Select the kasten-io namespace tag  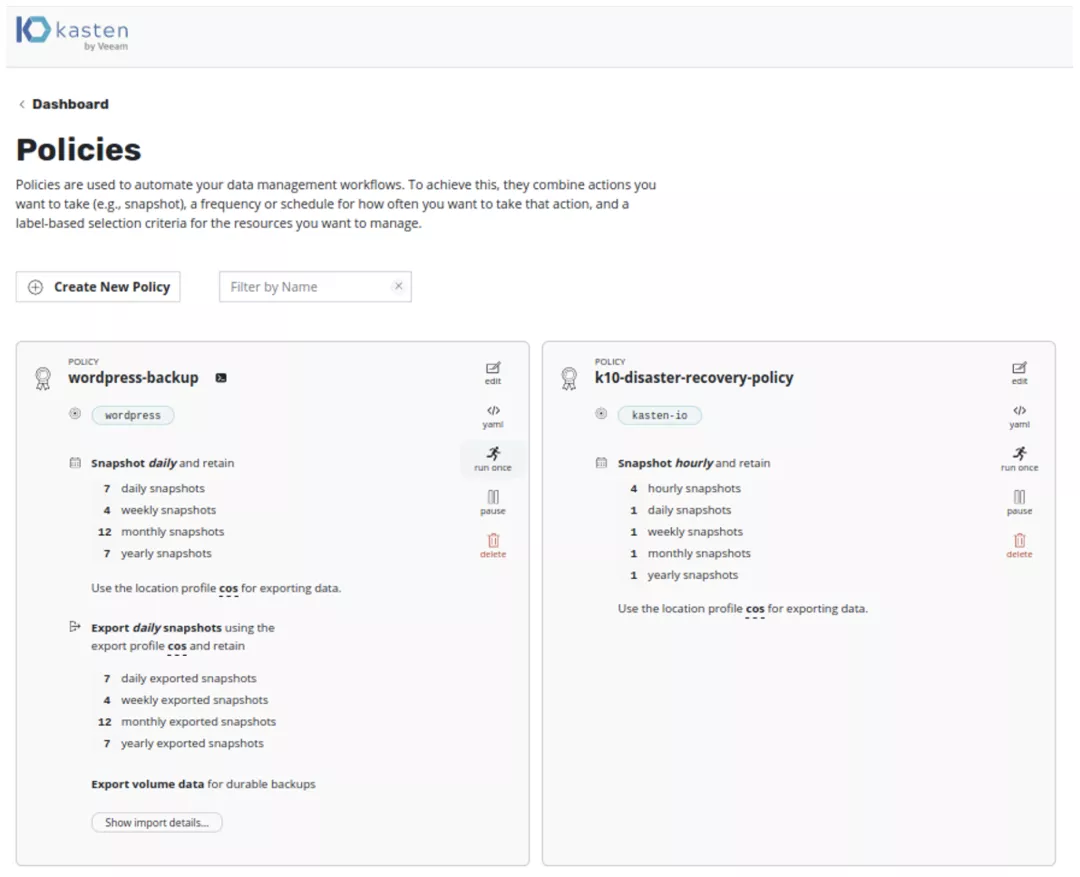click(x=659, y=415)
